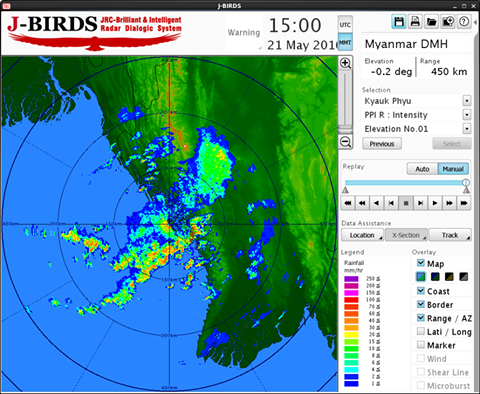Click the Previous button

[382, 144]
